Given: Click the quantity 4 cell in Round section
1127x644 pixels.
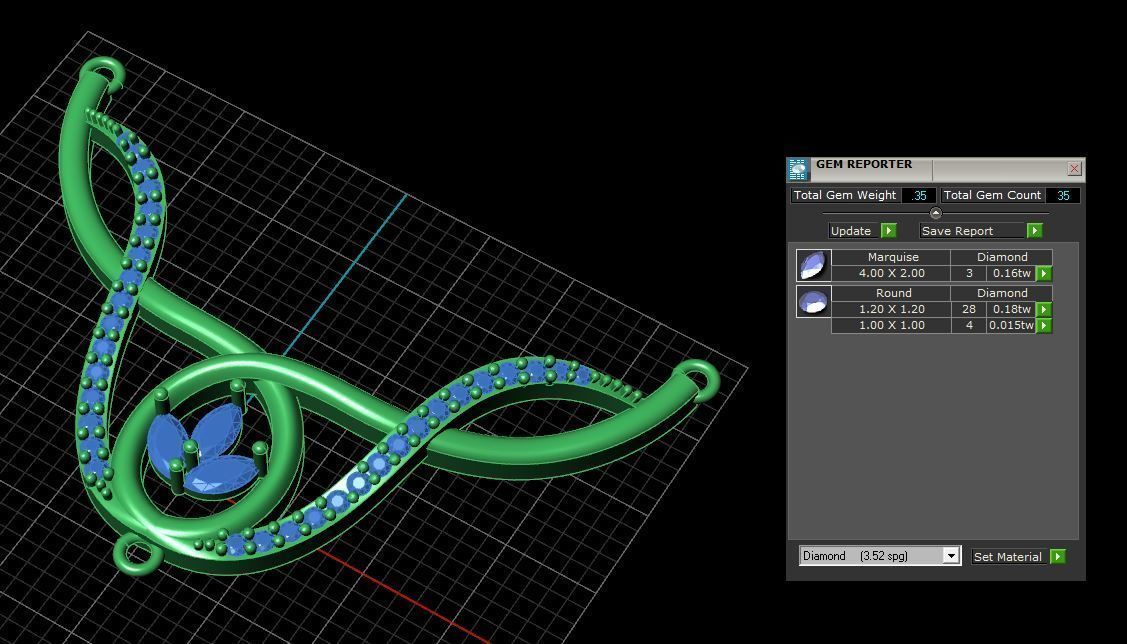Looking at the screenshot, I should (x=969, y=326).
